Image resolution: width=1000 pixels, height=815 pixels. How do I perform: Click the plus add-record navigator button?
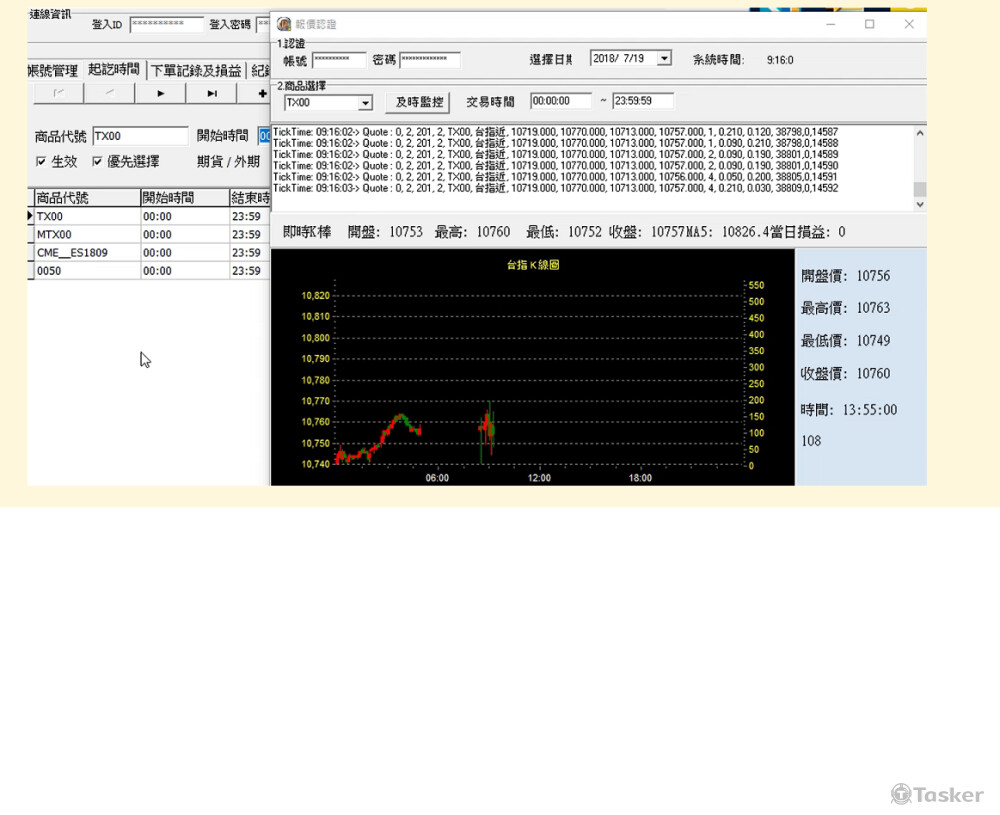[x=262, y=93]
